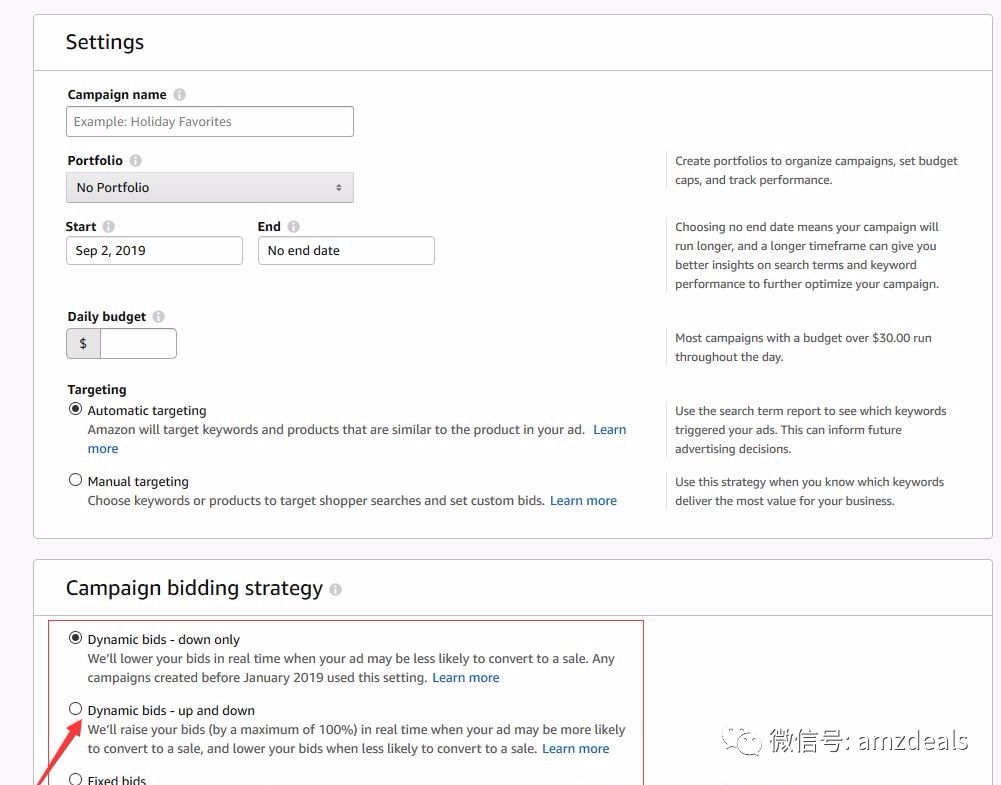Open Learn more link for up and down bids
The width and height of the screenshot is (1001, 785).
(575, 749)
